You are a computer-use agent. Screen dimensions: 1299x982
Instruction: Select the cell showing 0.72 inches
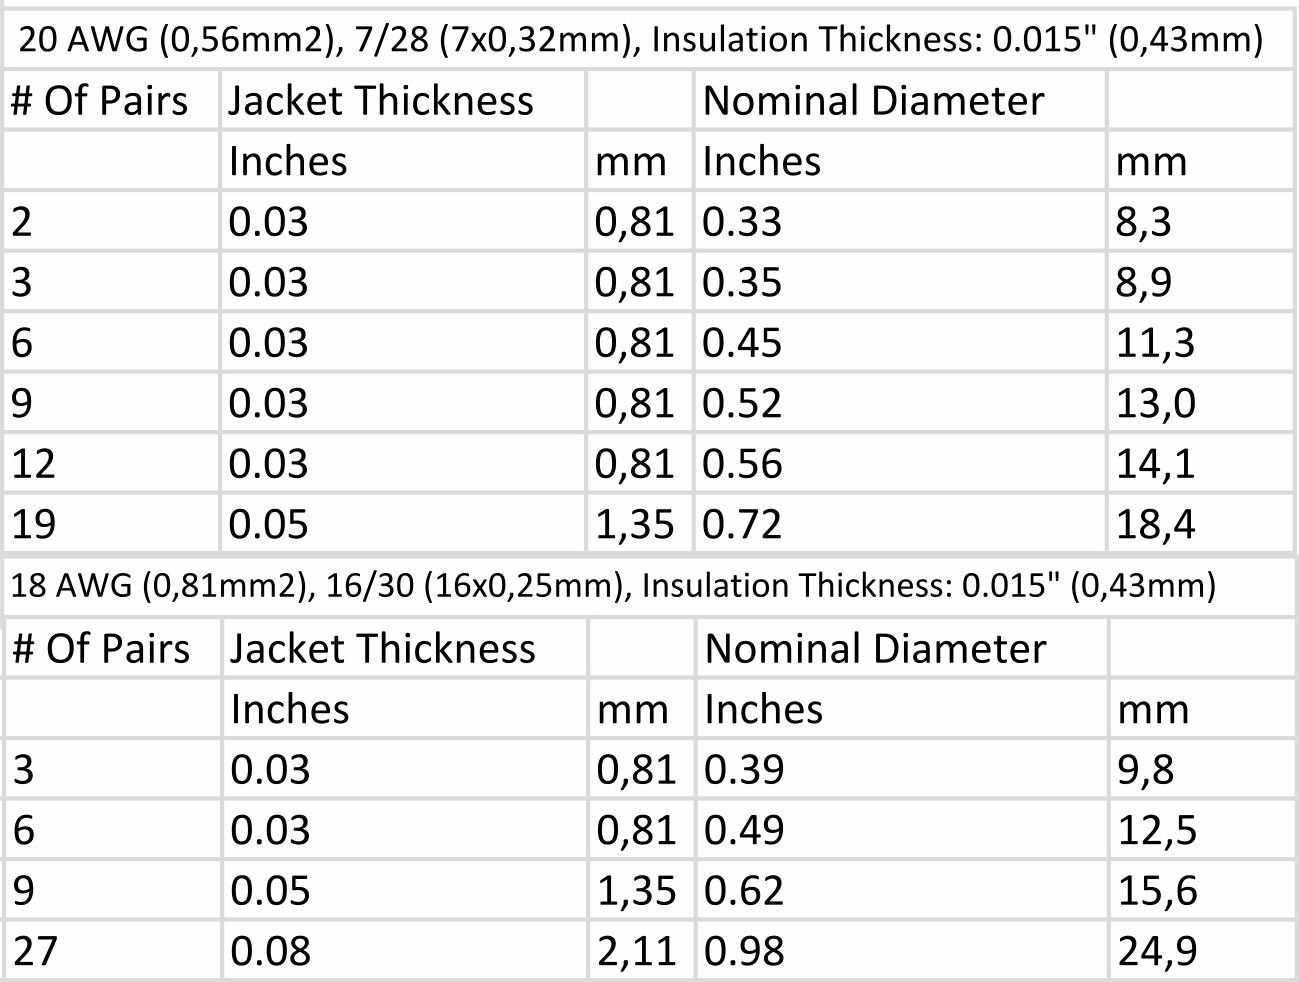901,523
